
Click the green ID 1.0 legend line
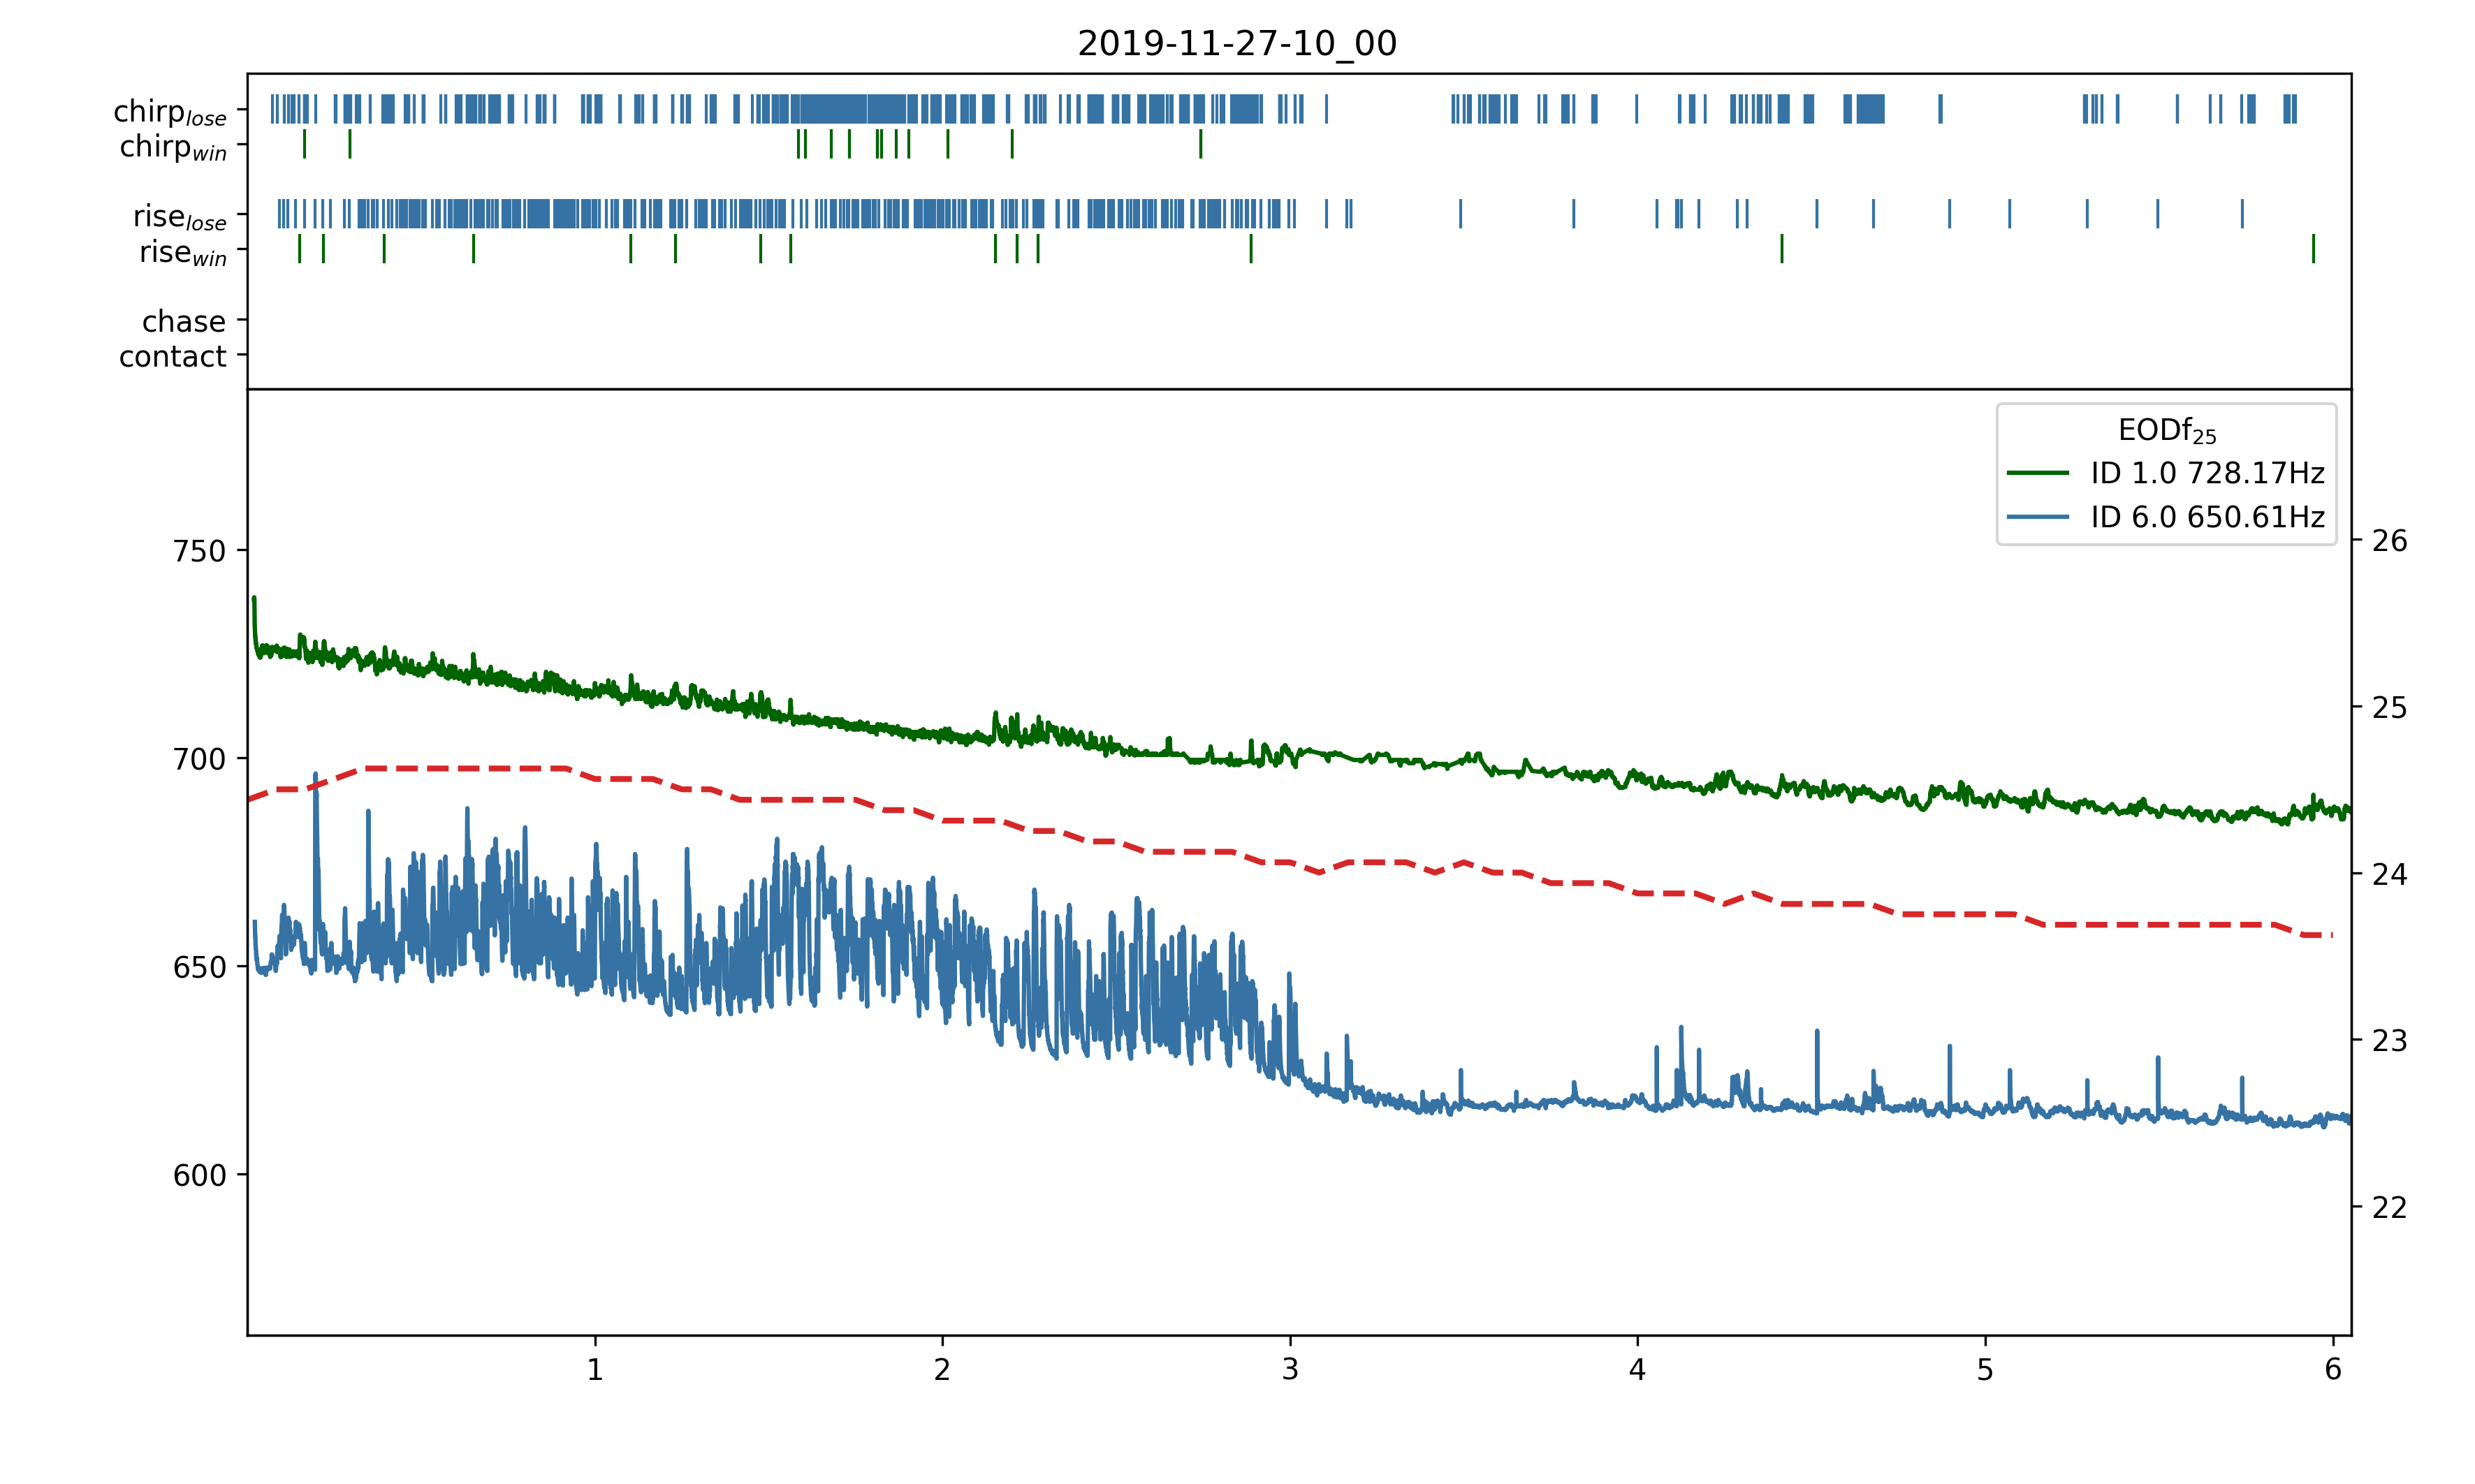coord(2037,473)
